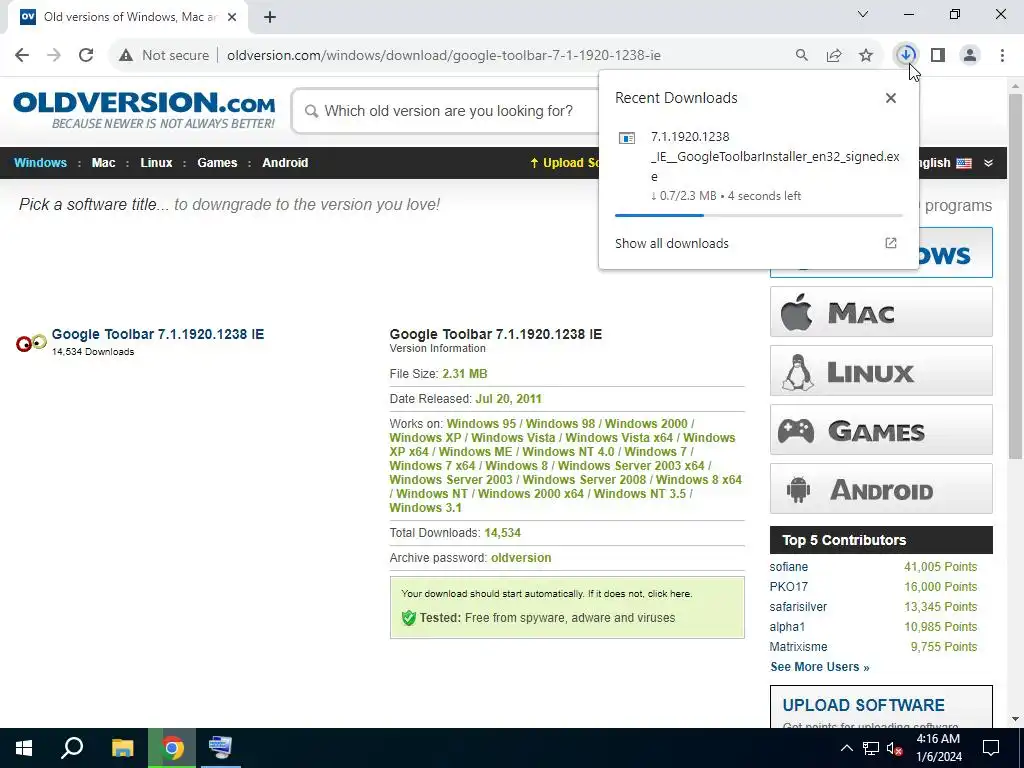Click the scrollbar down arrow
This screenshot has height=768, width=1024.
point(1015,719)
